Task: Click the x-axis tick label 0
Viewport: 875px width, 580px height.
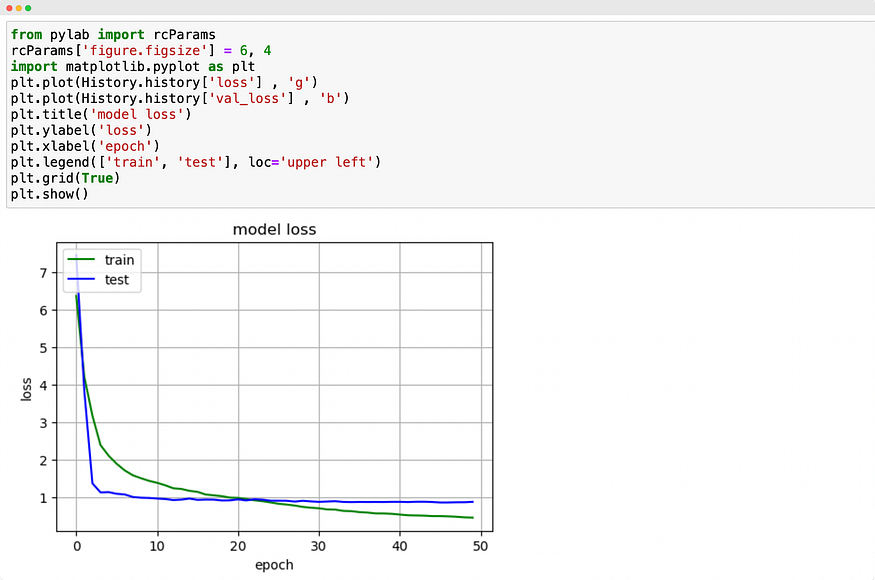Action: (x=77, y=546)
